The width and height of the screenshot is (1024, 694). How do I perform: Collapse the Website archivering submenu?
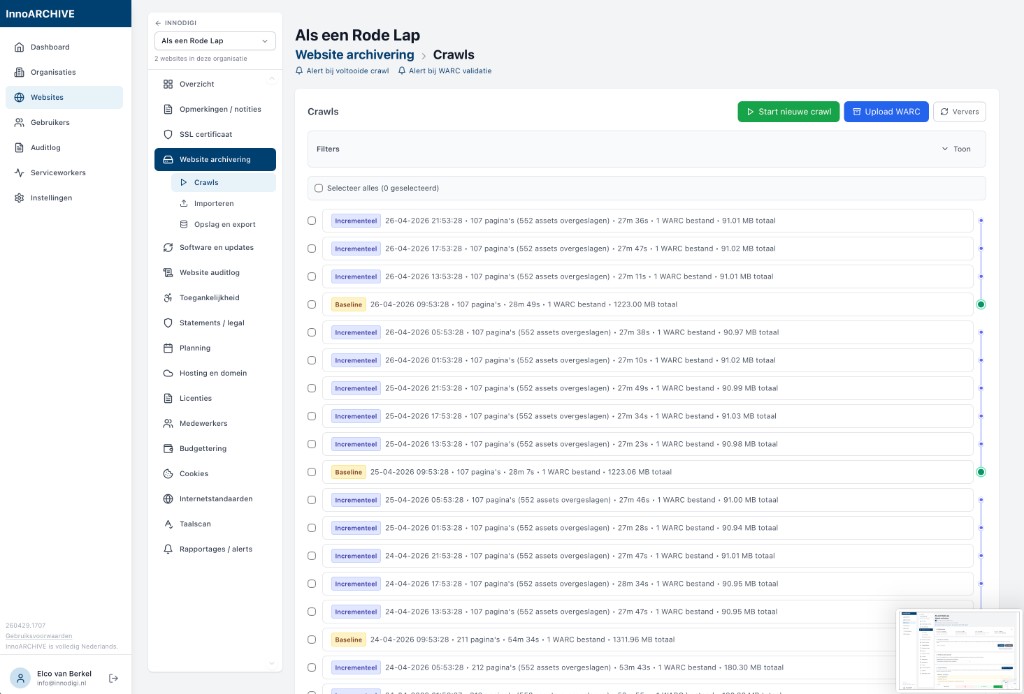click(215, 159)
